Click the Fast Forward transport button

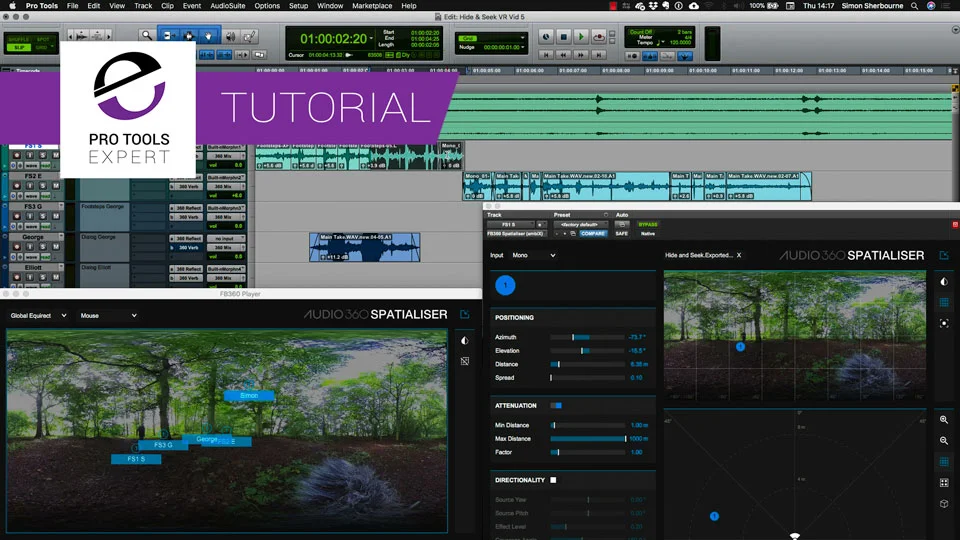pos(581,55)
